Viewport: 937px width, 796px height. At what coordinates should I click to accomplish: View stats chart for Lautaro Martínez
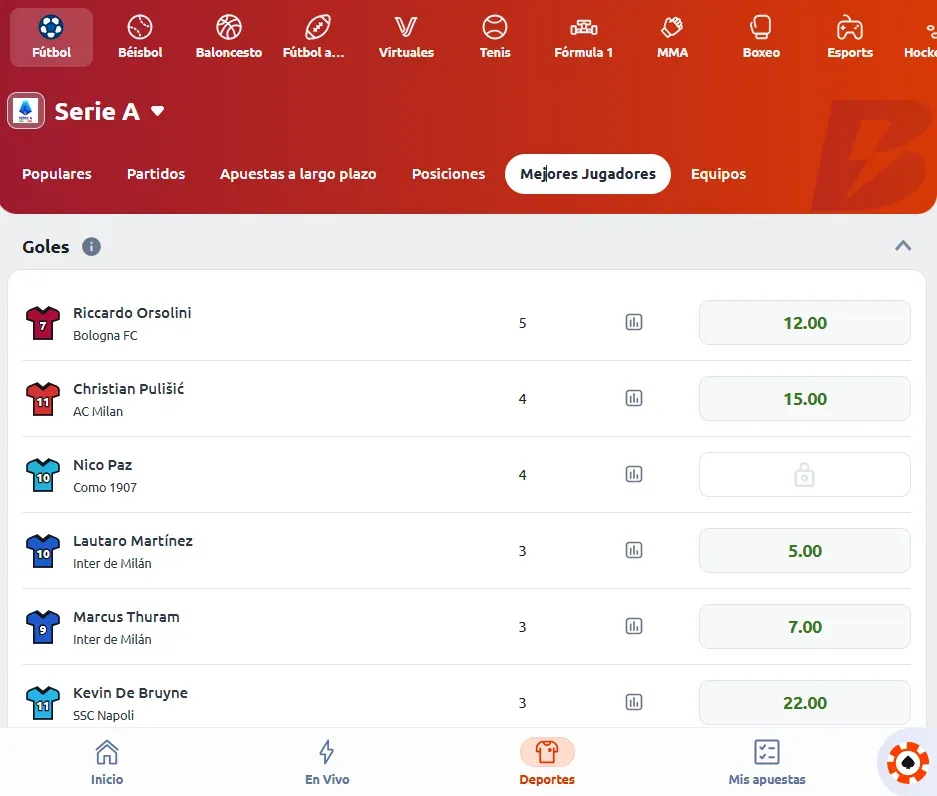coord(634,550)
